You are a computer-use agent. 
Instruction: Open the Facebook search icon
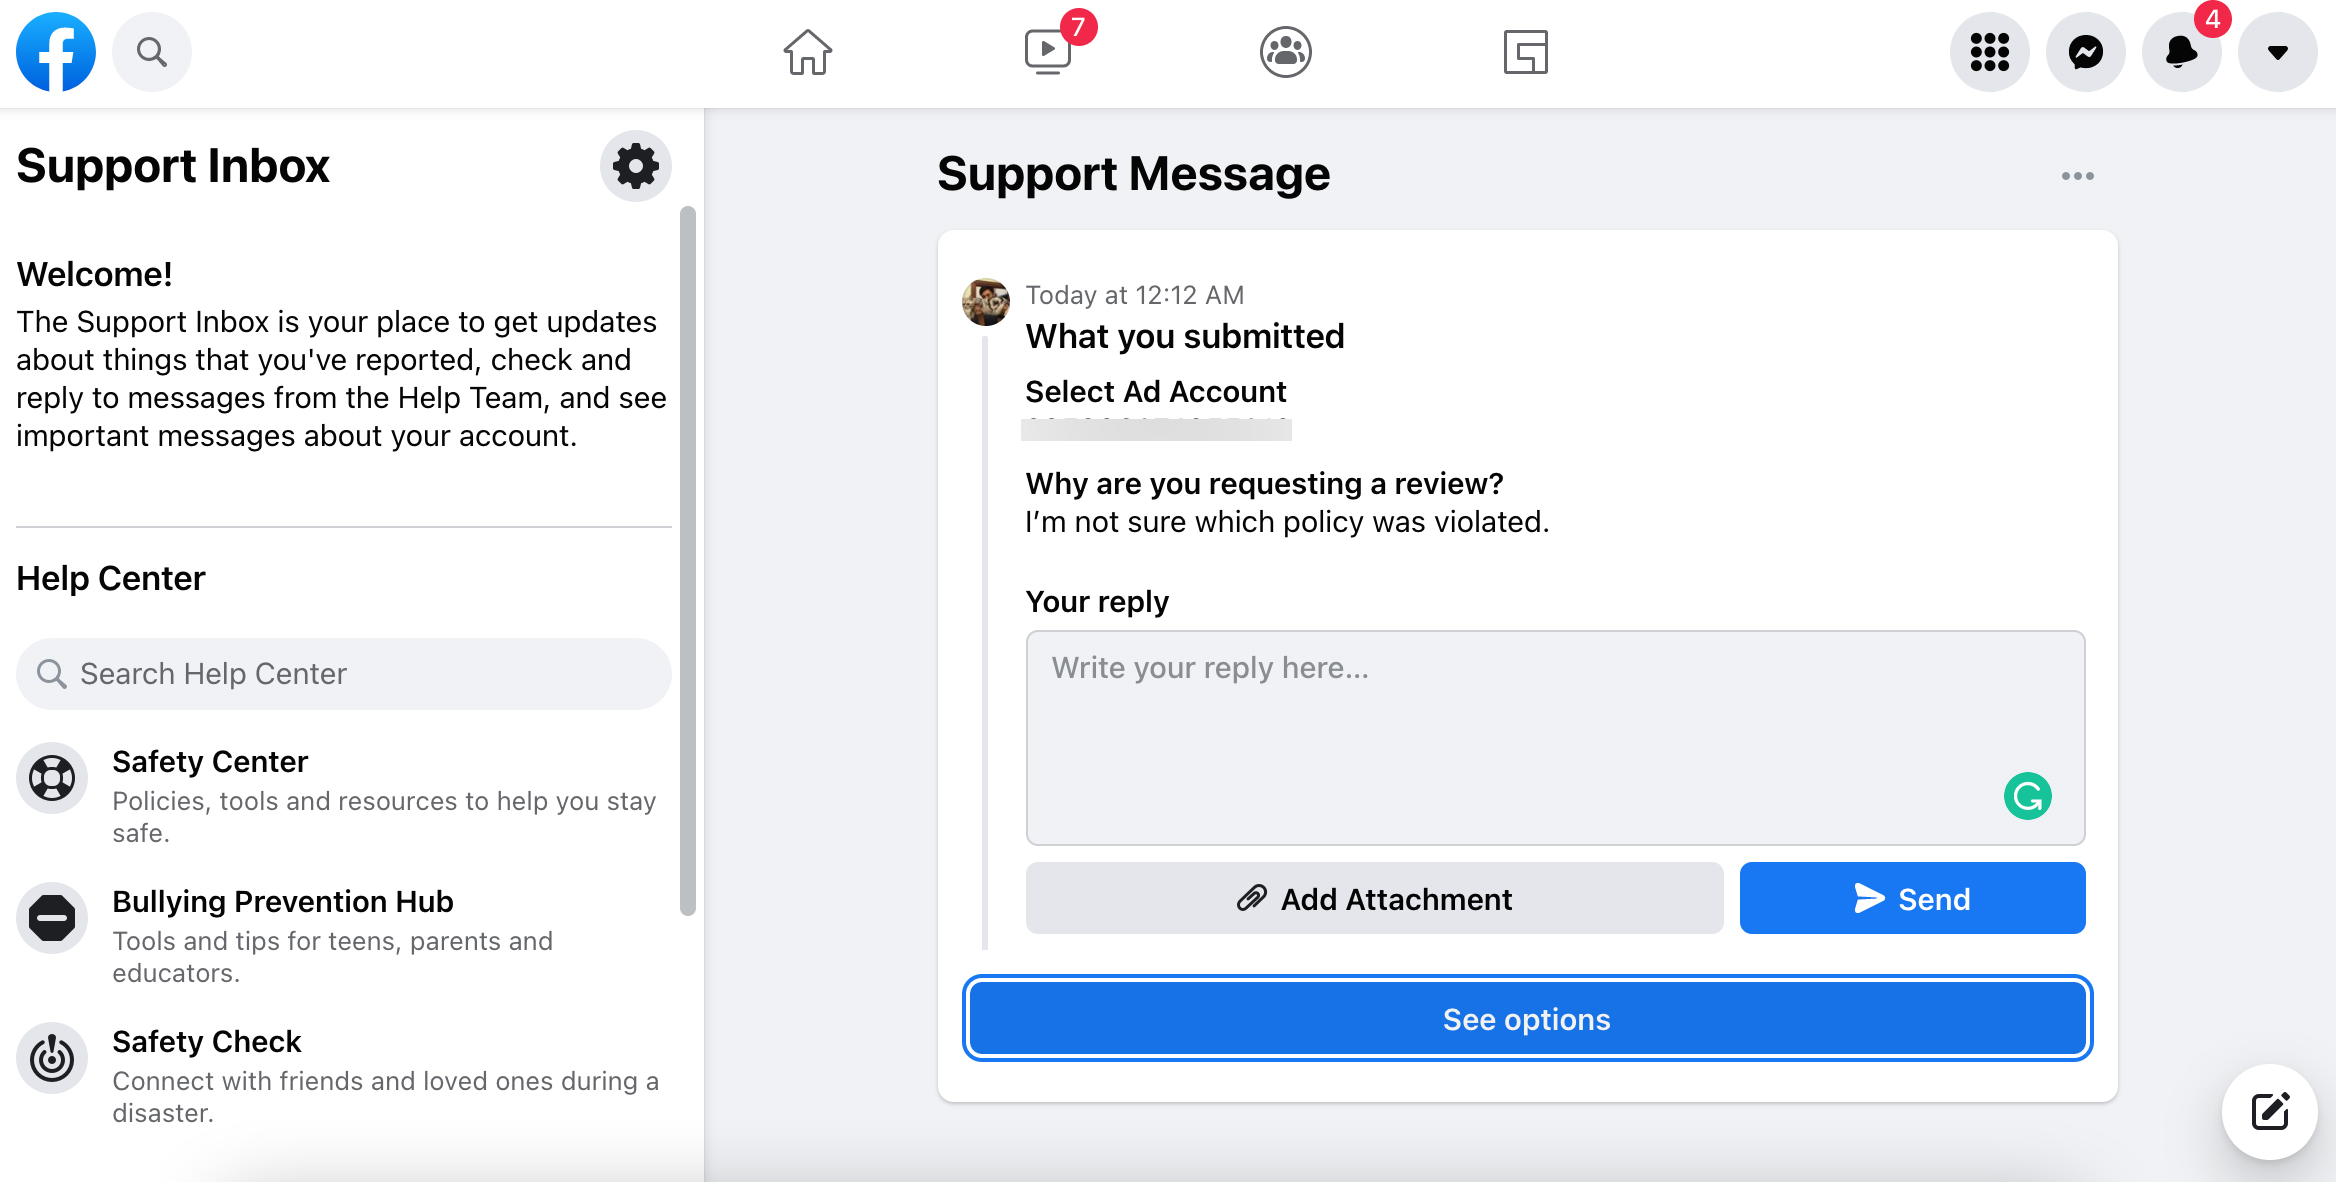[x=151, y=52]
